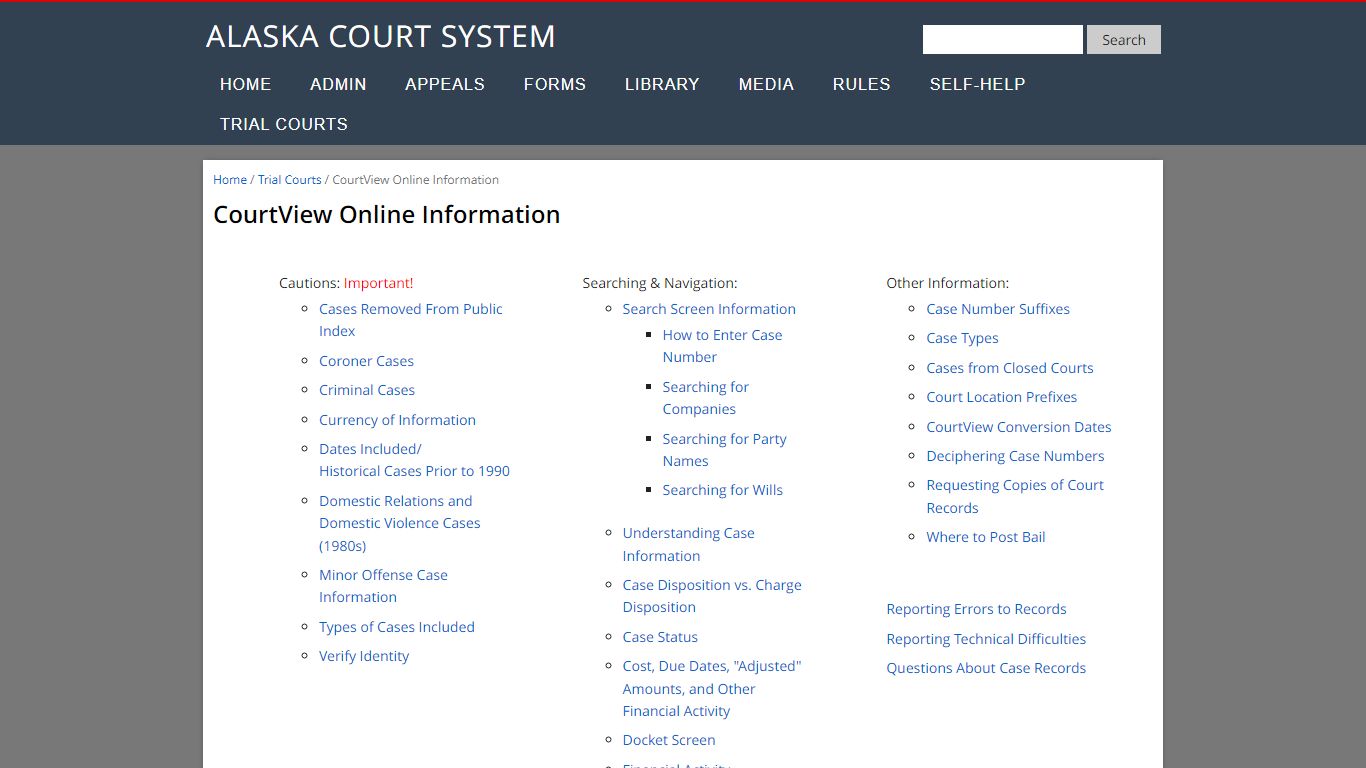Open the Case Status link

pos(660,637)
